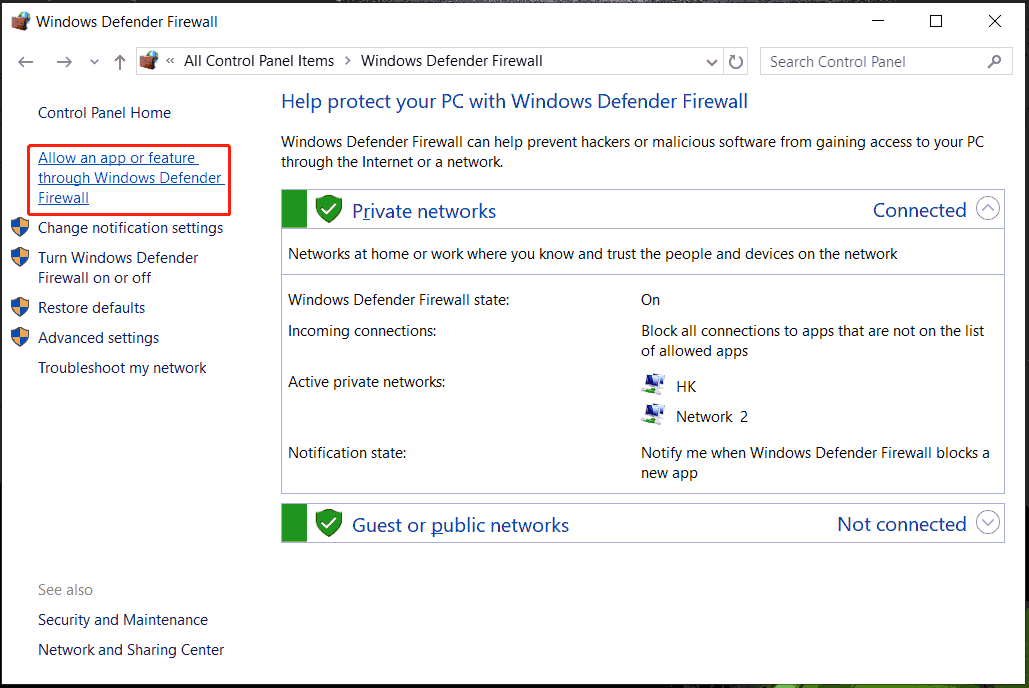Open address bar history dropdown

point(711,62)
